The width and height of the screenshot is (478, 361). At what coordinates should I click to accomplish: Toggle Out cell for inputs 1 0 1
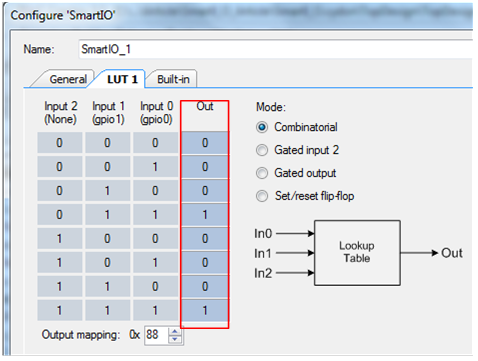click(205, 263)
